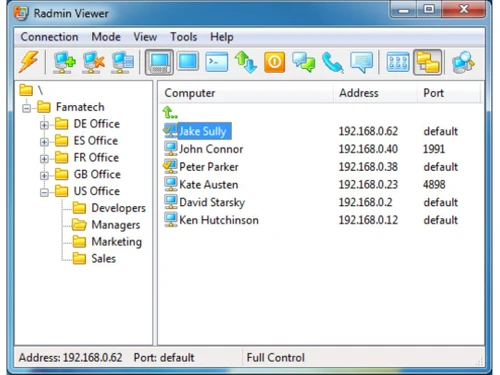Select the Famatech folder
The image size is (500, 375).
(71, 107)
